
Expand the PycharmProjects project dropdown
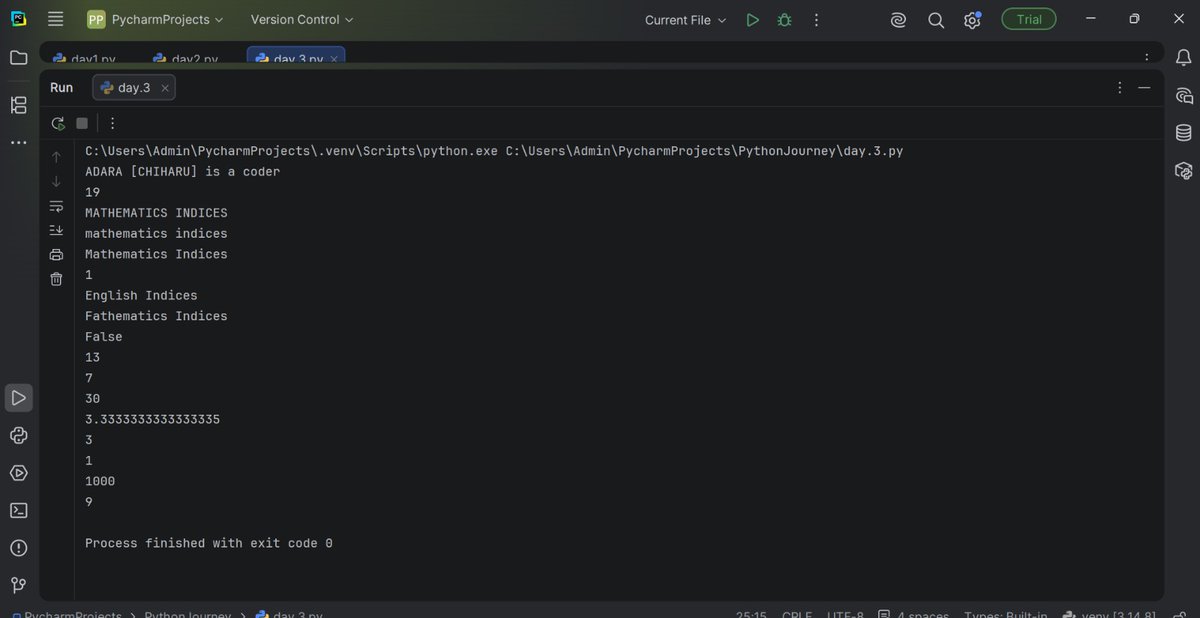pos(155,19)
